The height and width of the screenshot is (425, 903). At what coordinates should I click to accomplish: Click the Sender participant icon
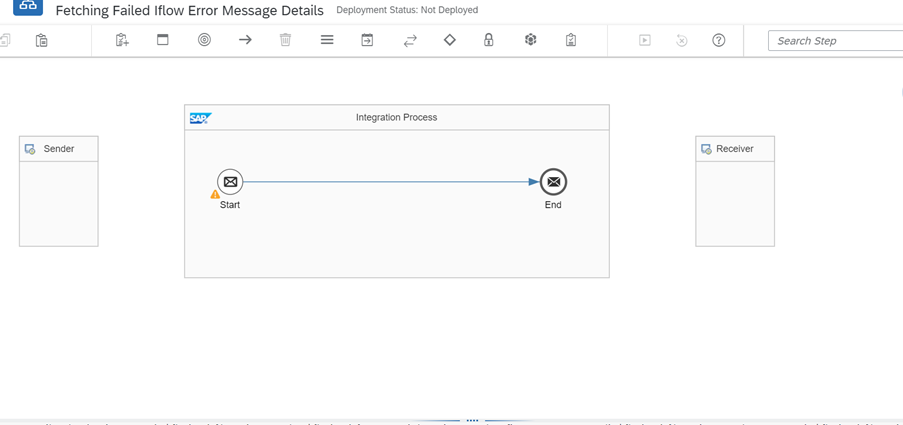pos(30,149)
